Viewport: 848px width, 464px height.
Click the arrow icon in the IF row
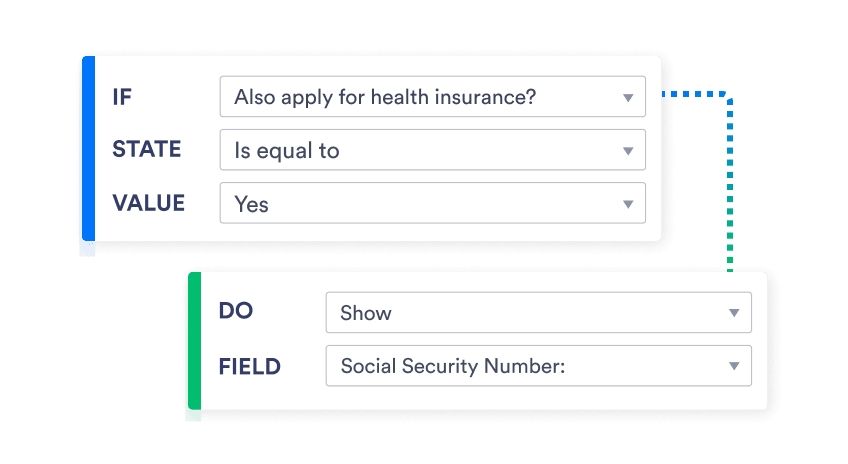[x=628, y=98]
